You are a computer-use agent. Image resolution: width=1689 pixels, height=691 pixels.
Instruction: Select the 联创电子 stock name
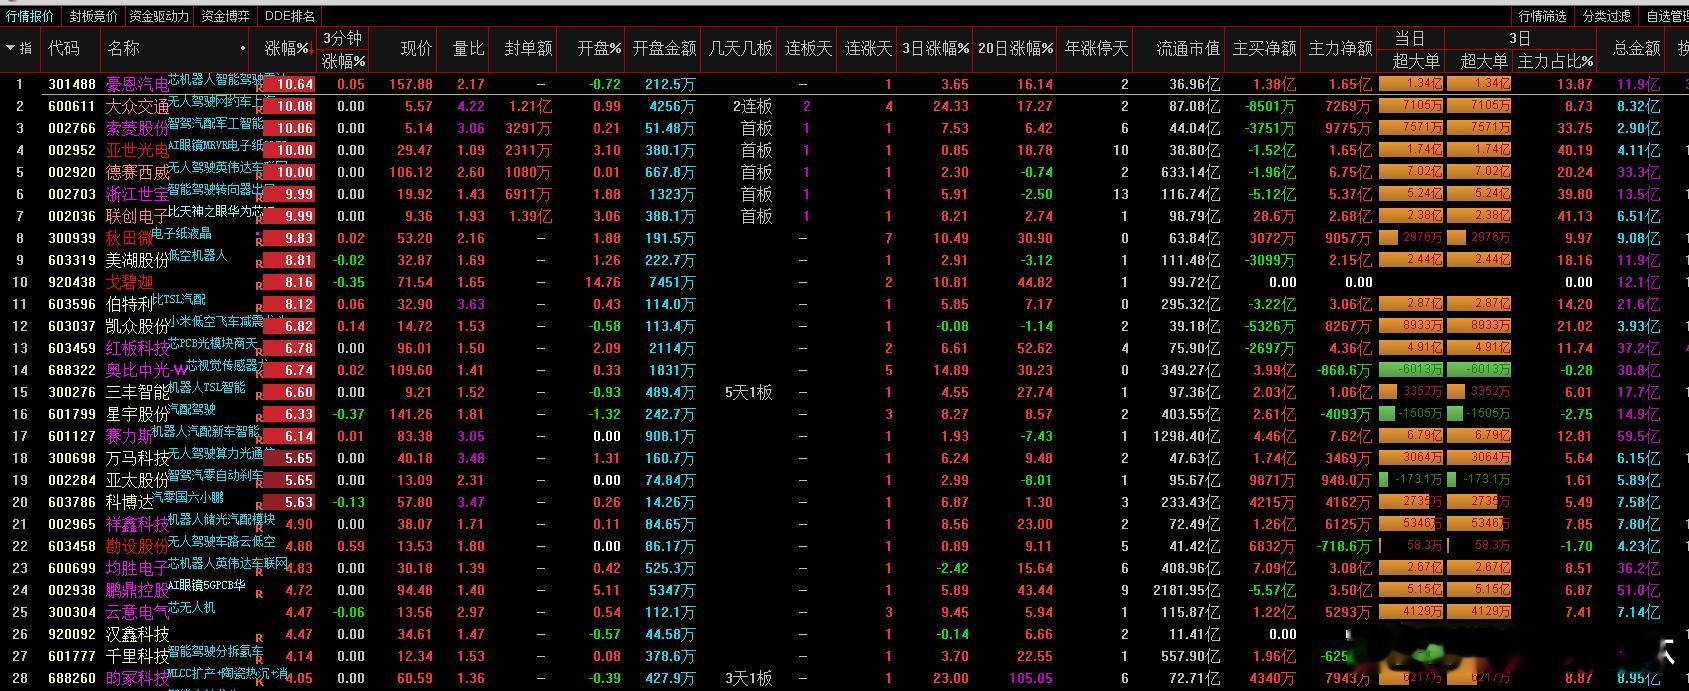(x=138, y=216)
